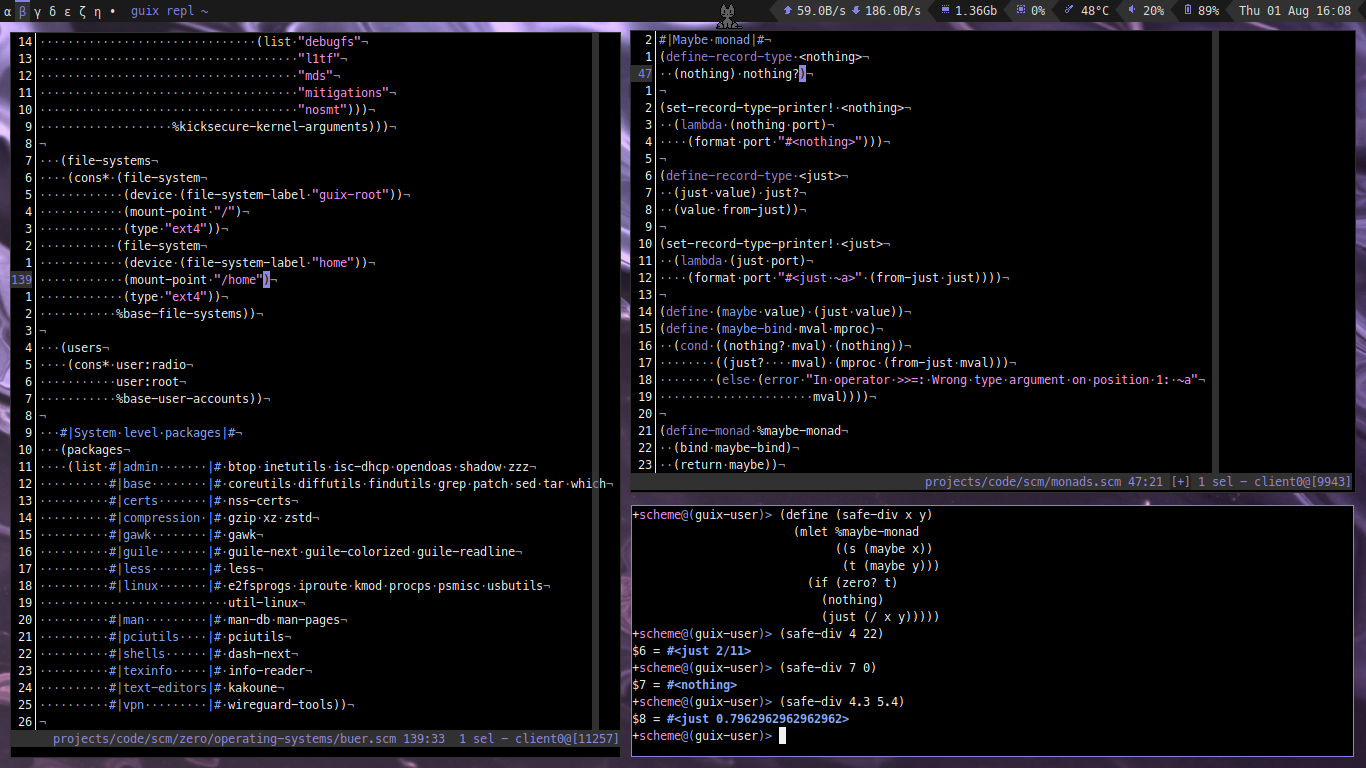Click nss-certs in the certs row
The image size is (1366, 768).
(259, 500)
